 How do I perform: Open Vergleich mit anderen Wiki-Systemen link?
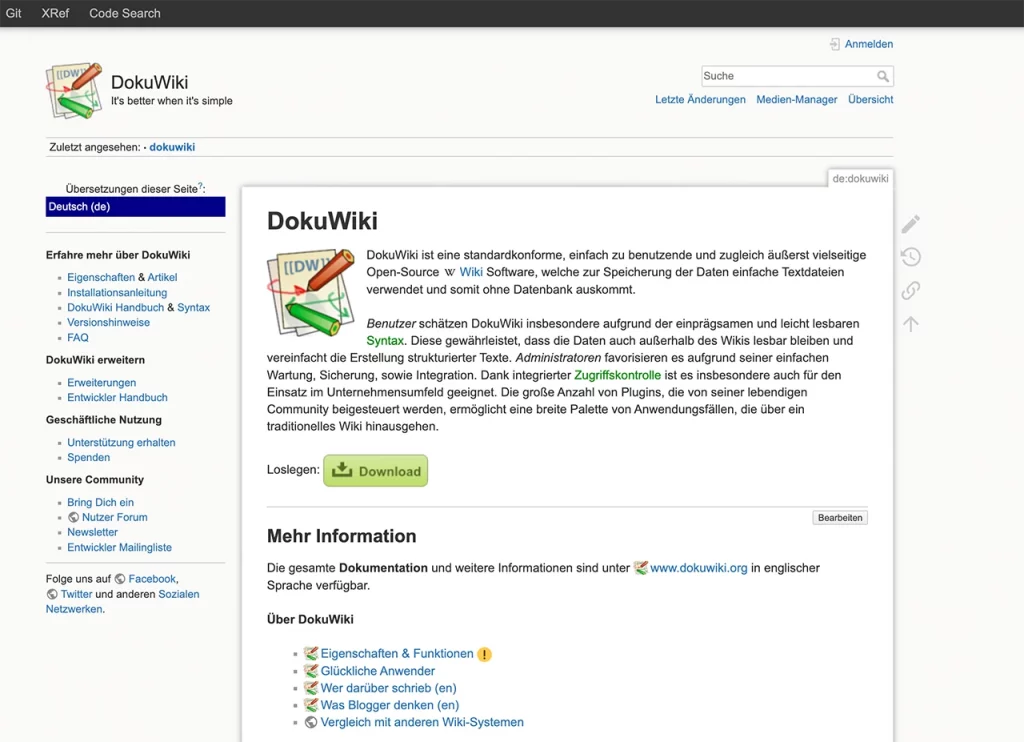[x=422, y=722]
